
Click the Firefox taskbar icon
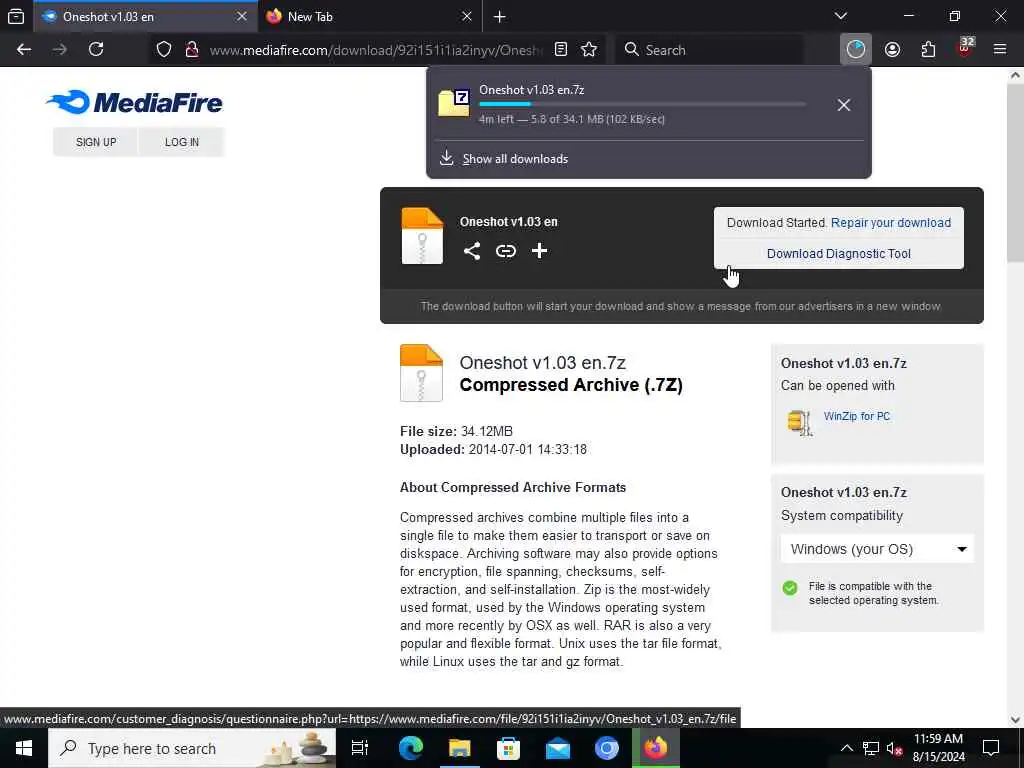[656, 748]
